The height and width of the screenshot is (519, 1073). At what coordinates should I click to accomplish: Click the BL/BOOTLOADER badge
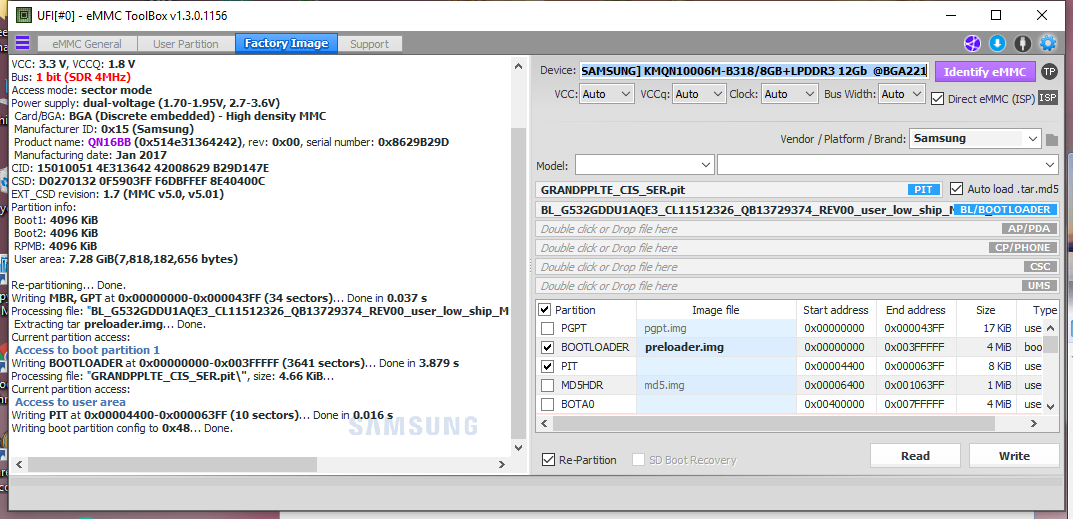(1005, 210)
